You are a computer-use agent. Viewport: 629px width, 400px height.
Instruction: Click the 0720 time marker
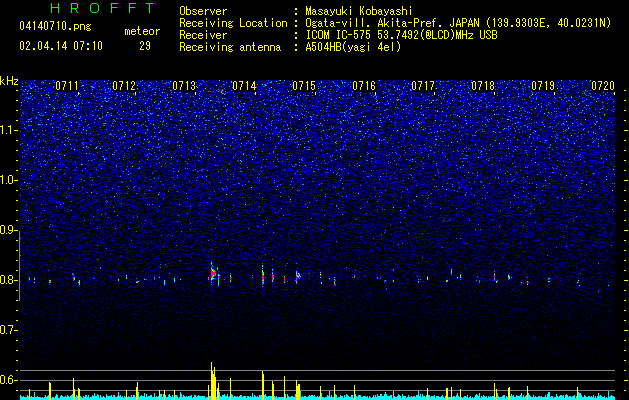point(603,85)
